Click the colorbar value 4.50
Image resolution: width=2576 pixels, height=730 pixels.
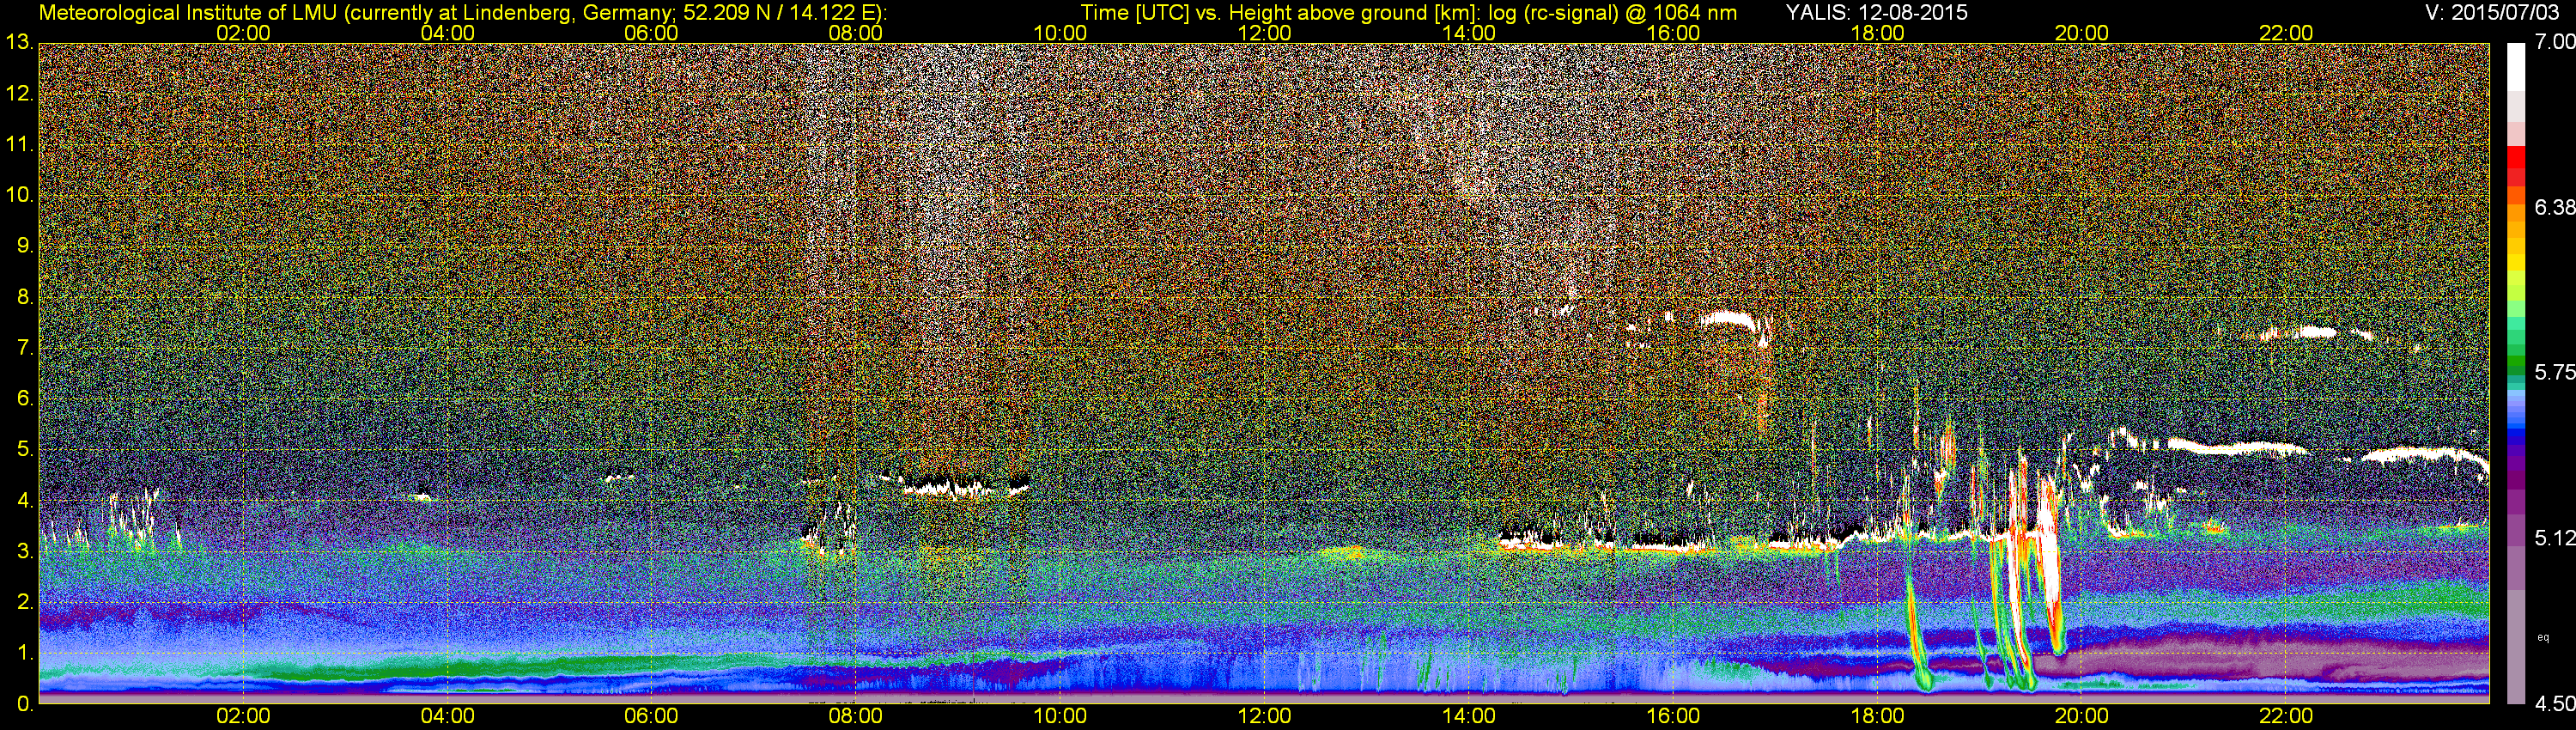pyautogui.click(x=2554, y=704)
